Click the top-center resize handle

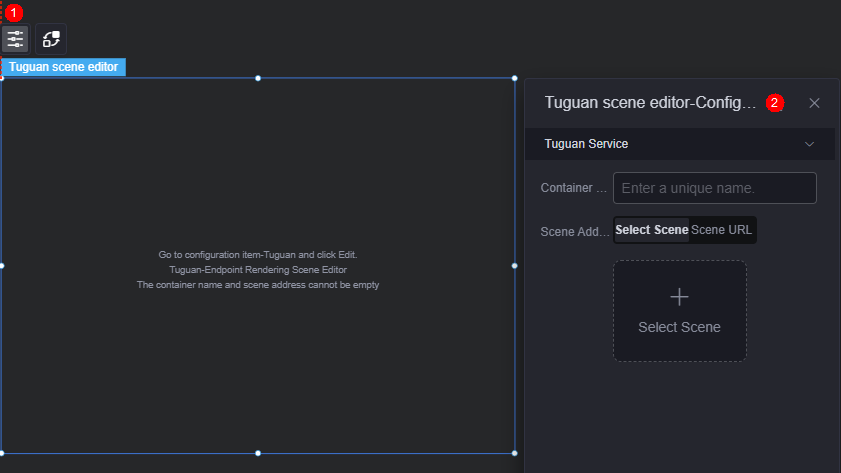(258, 78)
